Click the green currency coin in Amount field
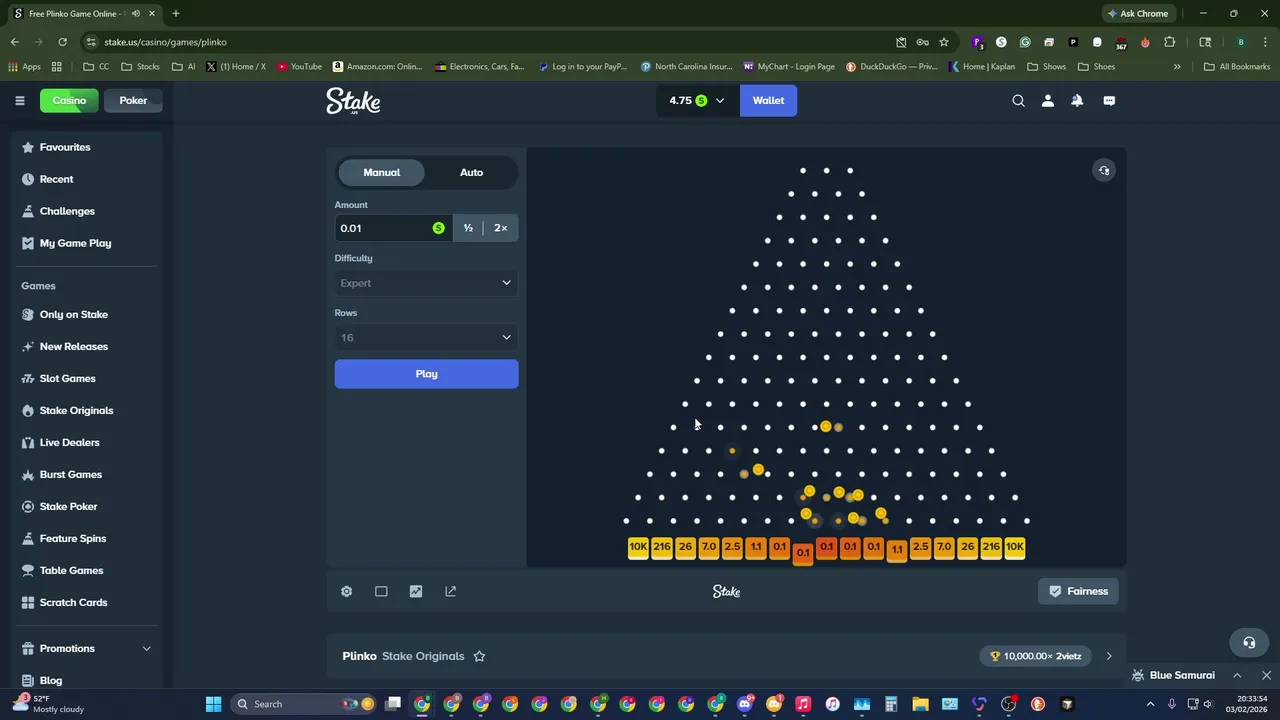Screen dimensions: 1280x720 click(438, 228)
